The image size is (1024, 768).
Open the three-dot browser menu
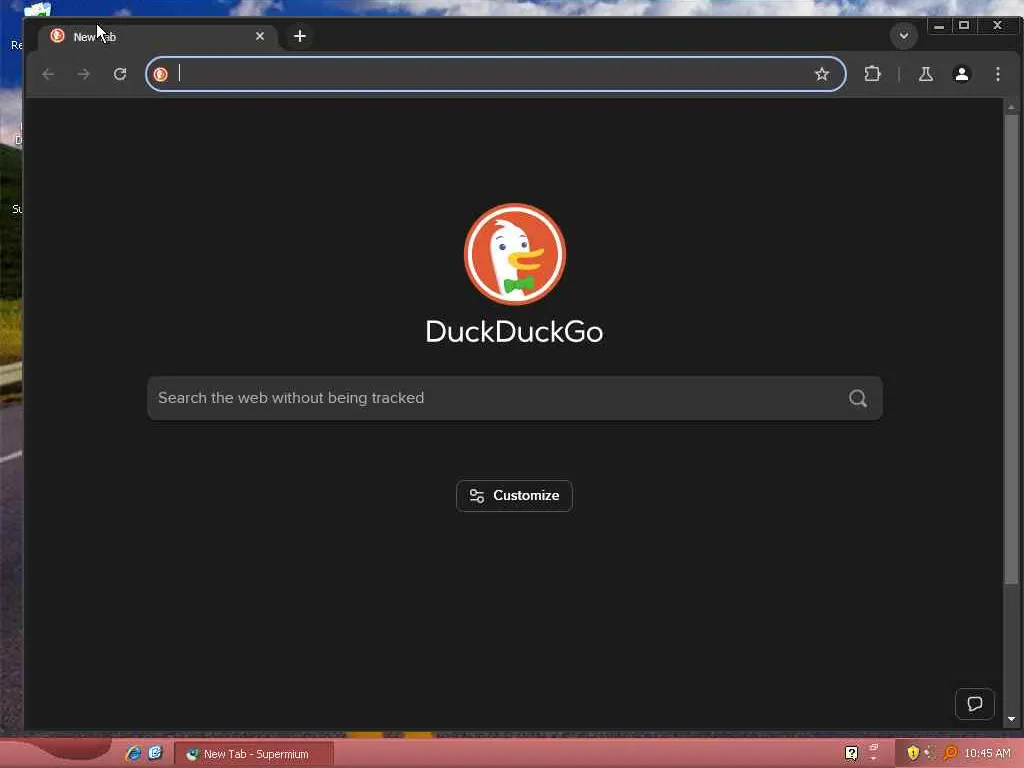pos(997,74)
